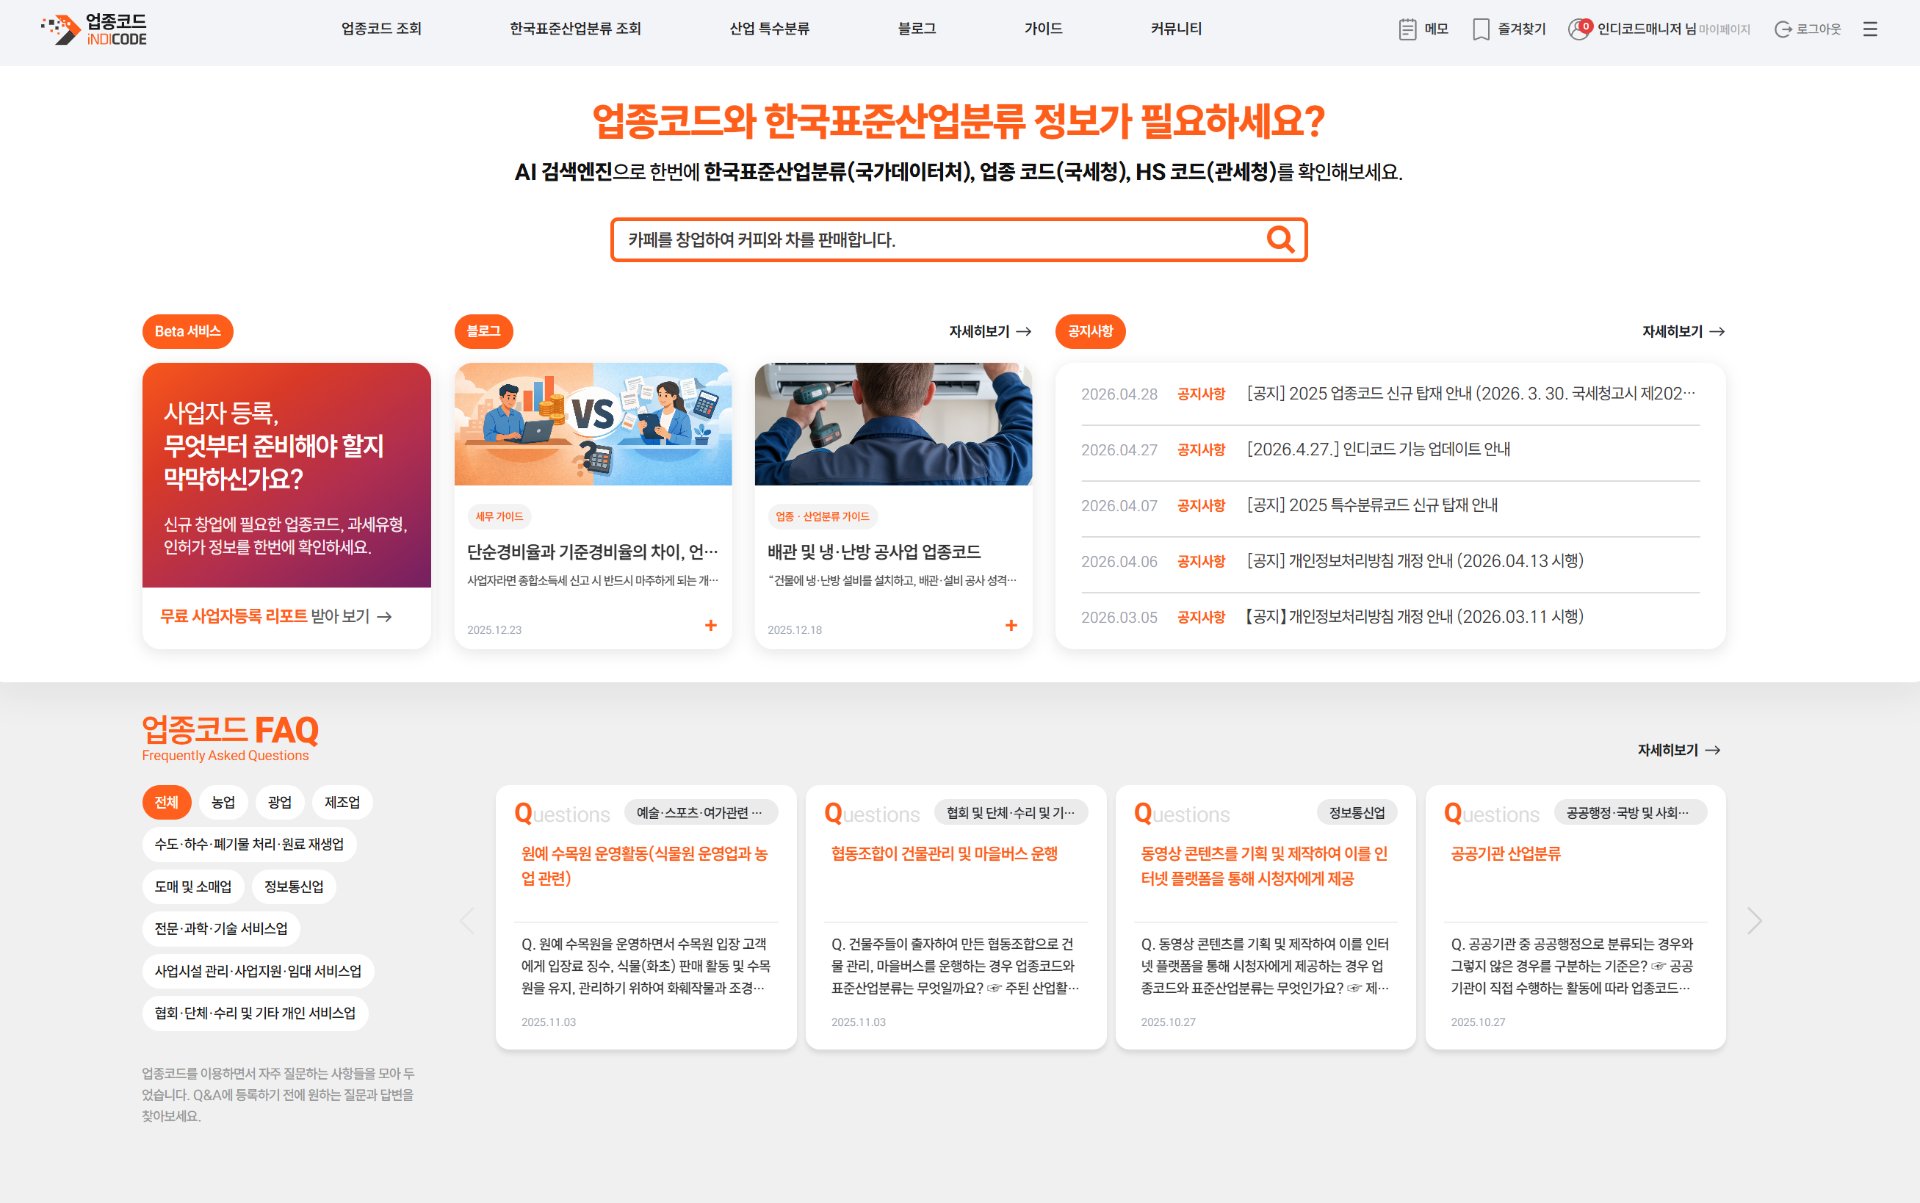The height and width of the screenshot is (1203, 1920).
Task: Select the 농업 FAQ category filter
Action: 223,802
